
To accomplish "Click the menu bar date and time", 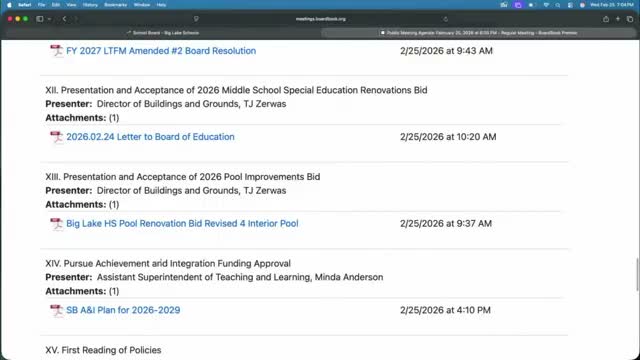I will pyautogui.click(x=611, y=5).
